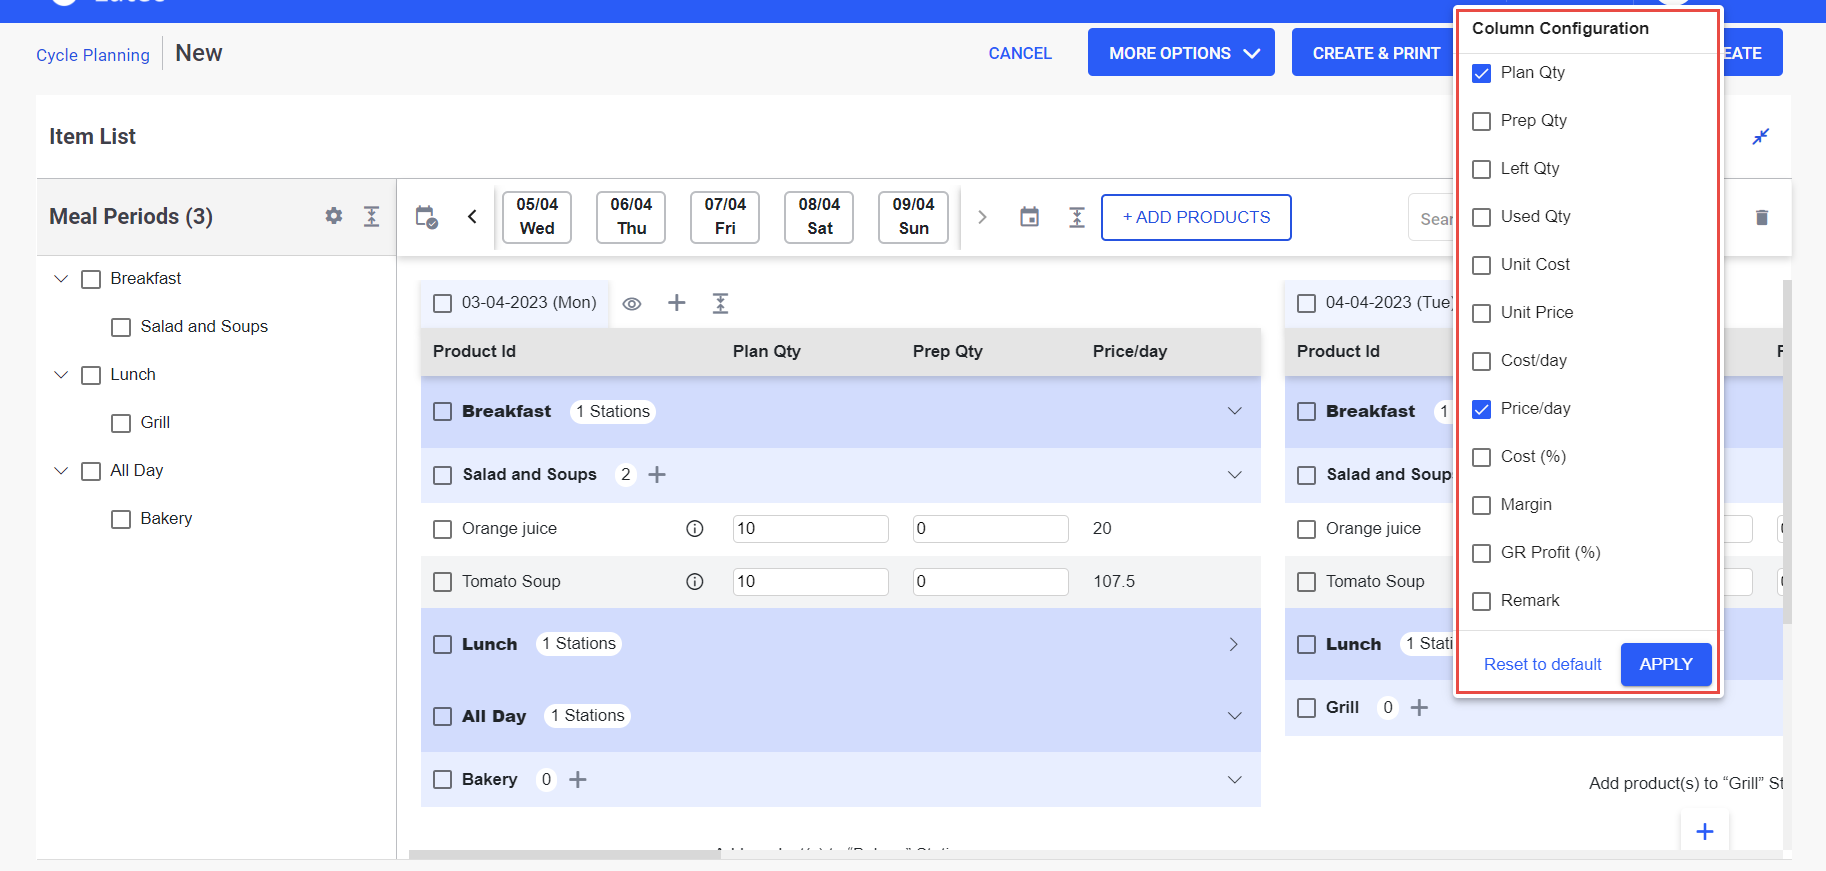Image resolution: width=1826 pixels, height=871 pixels.
Task: Uncheck Plan Qty column
Action: pyautogui.click(x=1482, y=73)
